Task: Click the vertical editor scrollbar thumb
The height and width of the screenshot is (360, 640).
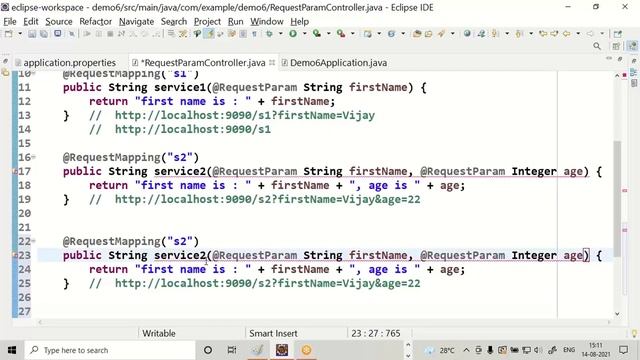Action: pyautogui.click(x=617, y=198)
